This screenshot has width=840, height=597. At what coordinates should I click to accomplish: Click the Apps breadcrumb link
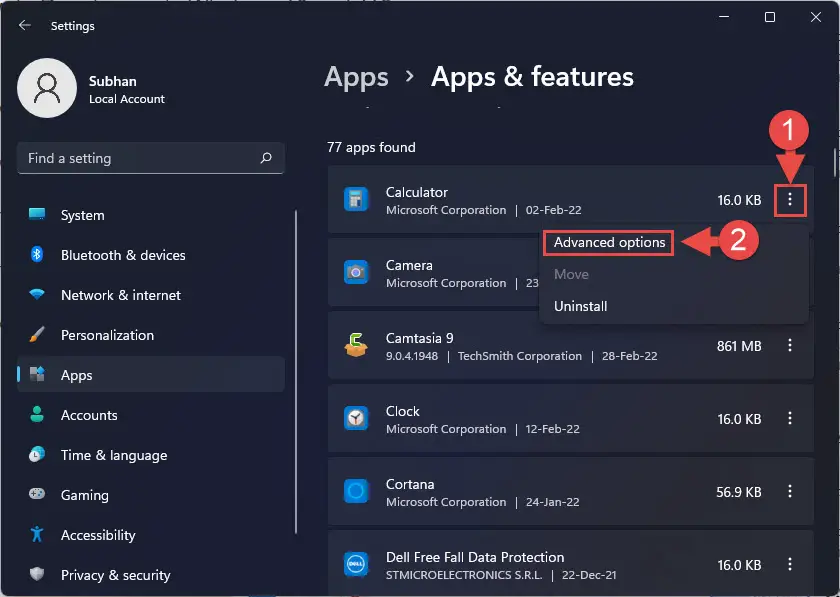[356, 77]
